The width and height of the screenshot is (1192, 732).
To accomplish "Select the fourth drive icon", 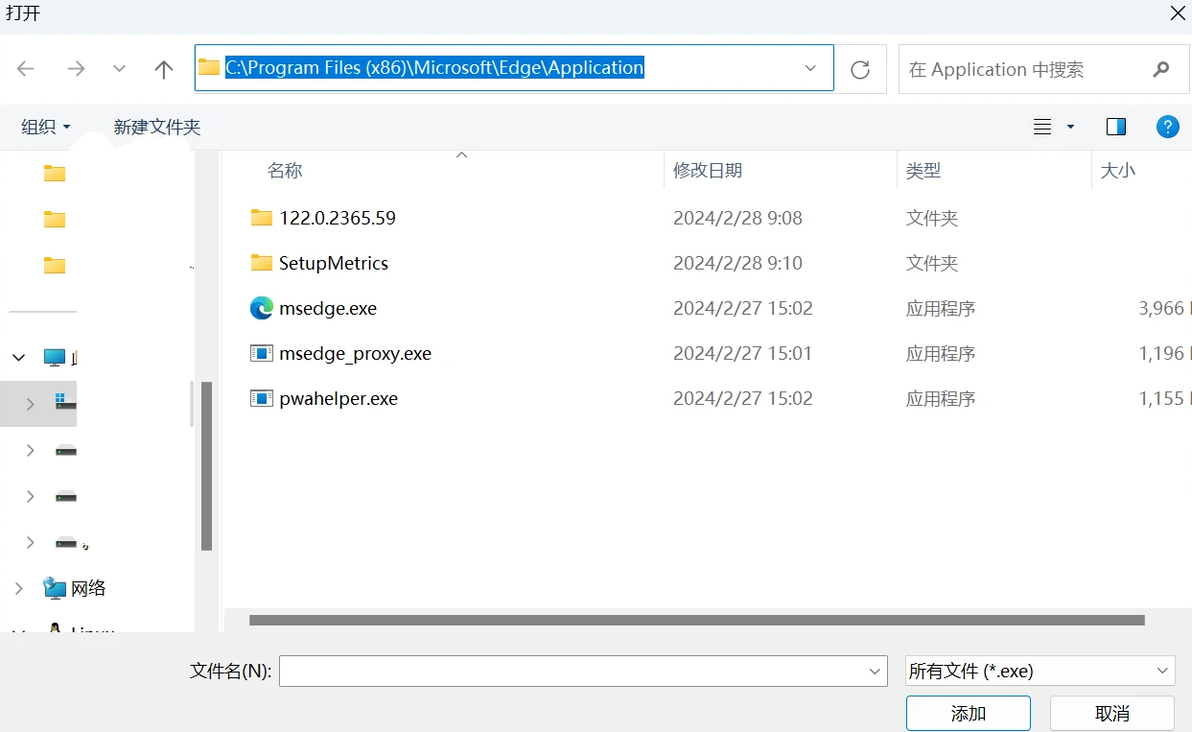I will click(66, 542).
